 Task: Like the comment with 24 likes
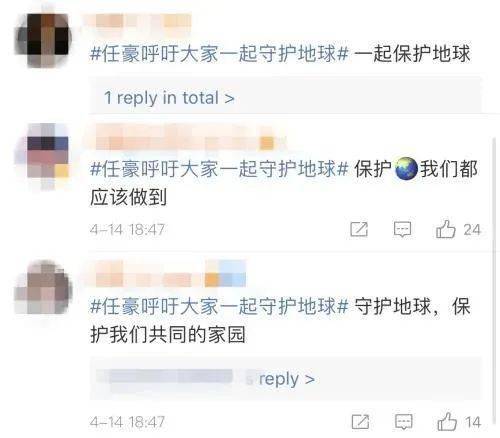pos(445,229)
